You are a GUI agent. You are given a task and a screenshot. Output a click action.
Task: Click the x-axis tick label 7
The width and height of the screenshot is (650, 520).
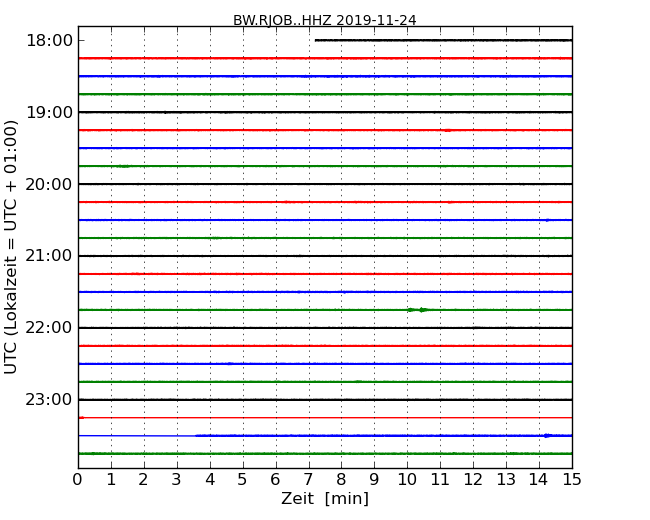click(x=308, y=479)
